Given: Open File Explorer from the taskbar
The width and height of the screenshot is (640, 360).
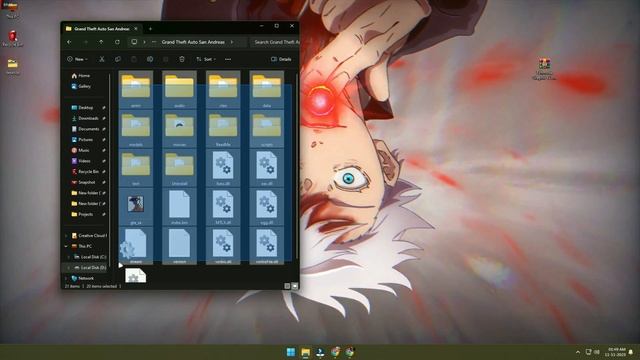Looking at the screenshot, I should click(x=305, y=352).
